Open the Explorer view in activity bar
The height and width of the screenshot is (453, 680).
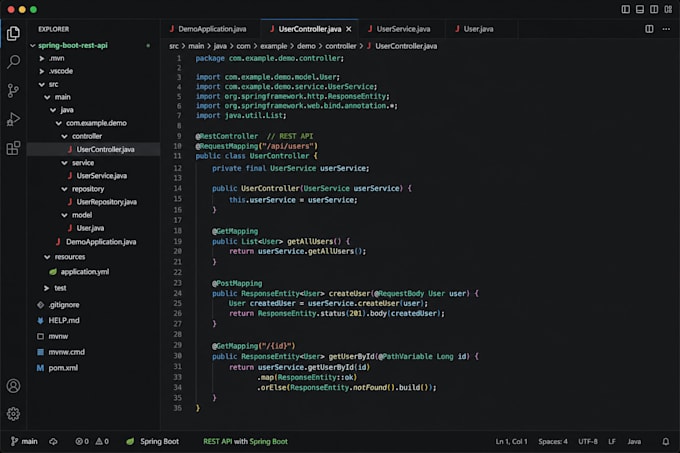[x=13, y=33]
